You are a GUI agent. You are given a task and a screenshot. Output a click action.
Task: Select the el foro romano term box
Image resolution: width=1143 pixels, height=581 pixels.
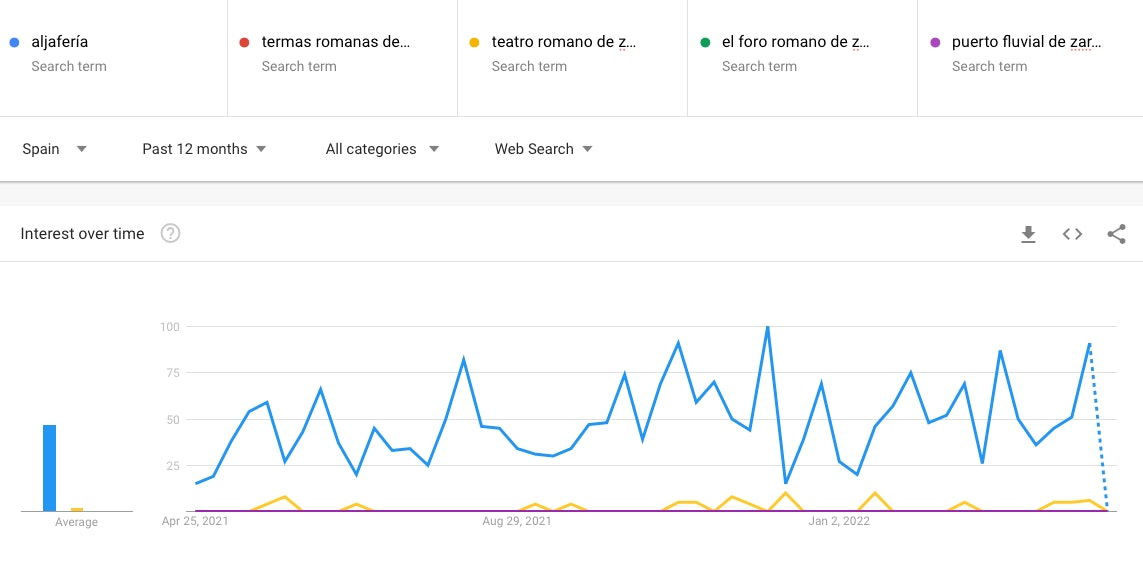[x=803, y=55]
